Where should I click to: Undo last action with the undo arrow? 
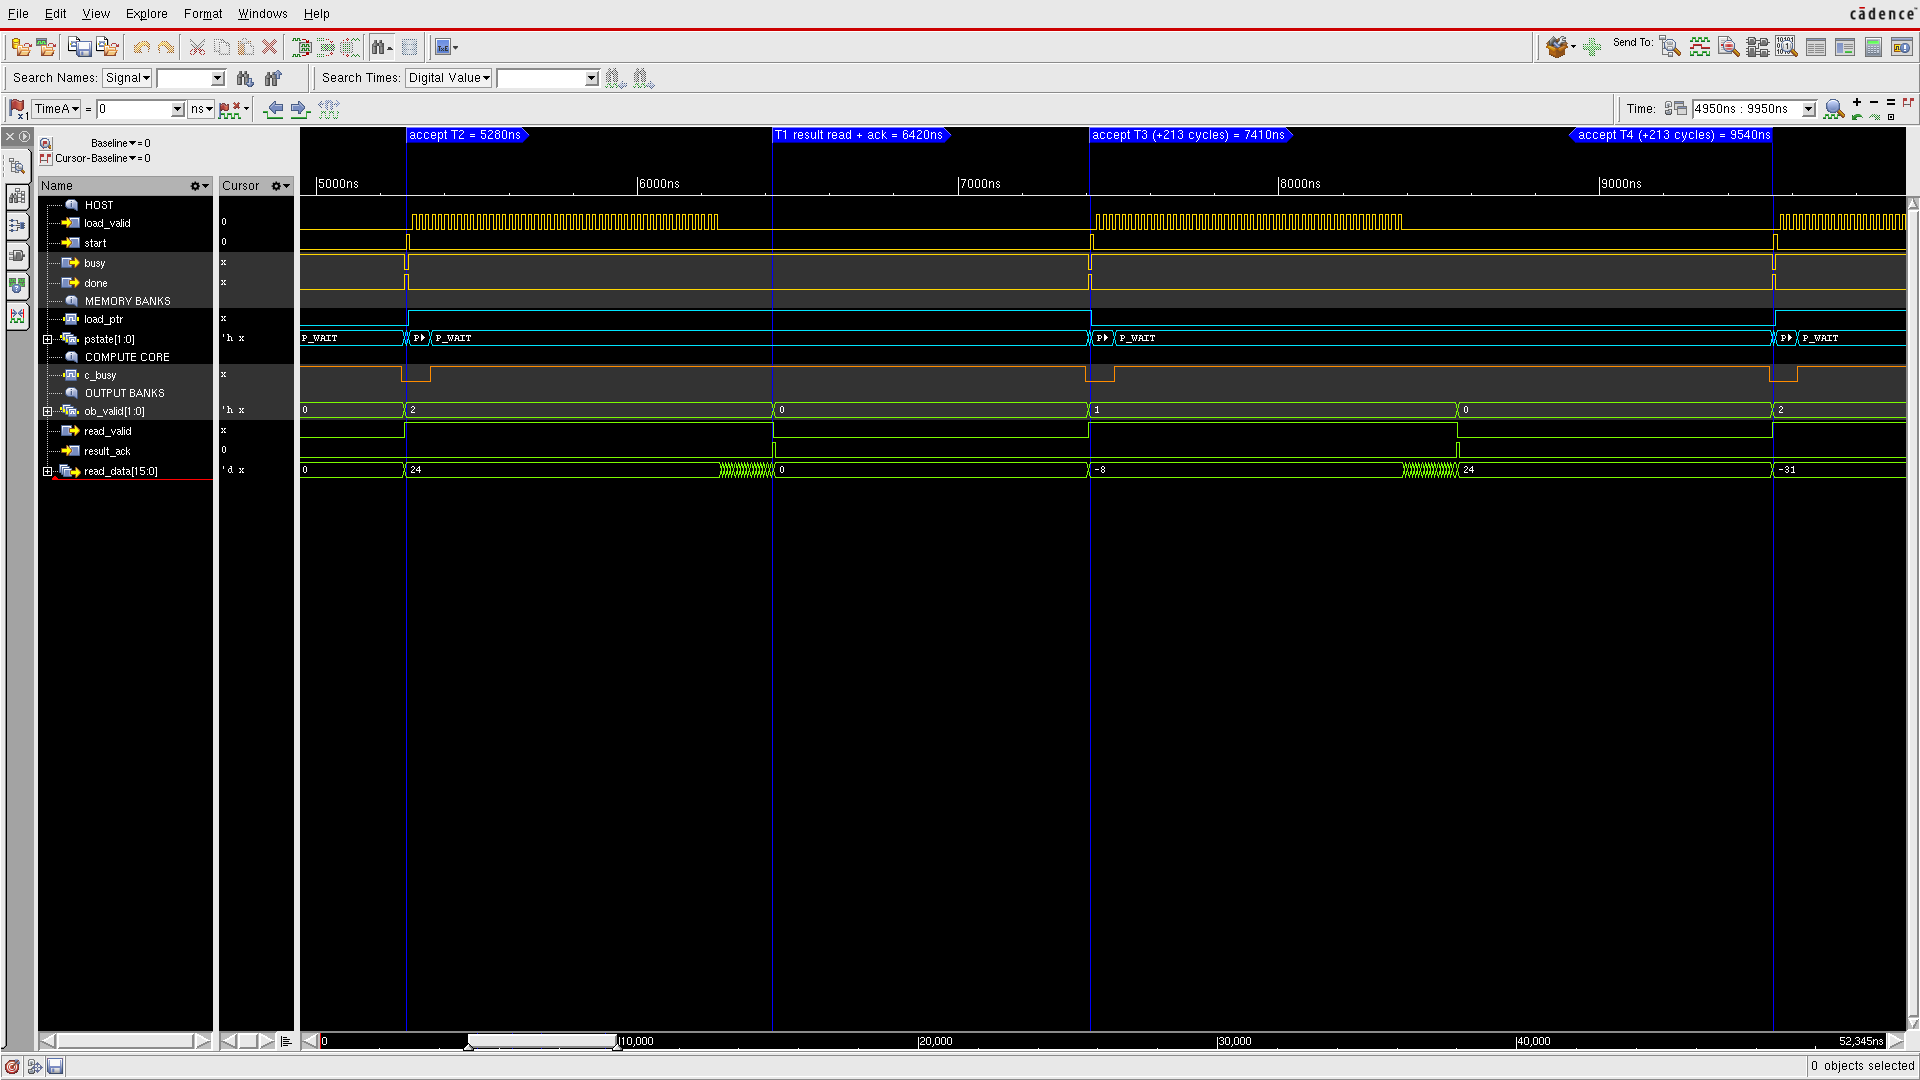tap(142, 47)
